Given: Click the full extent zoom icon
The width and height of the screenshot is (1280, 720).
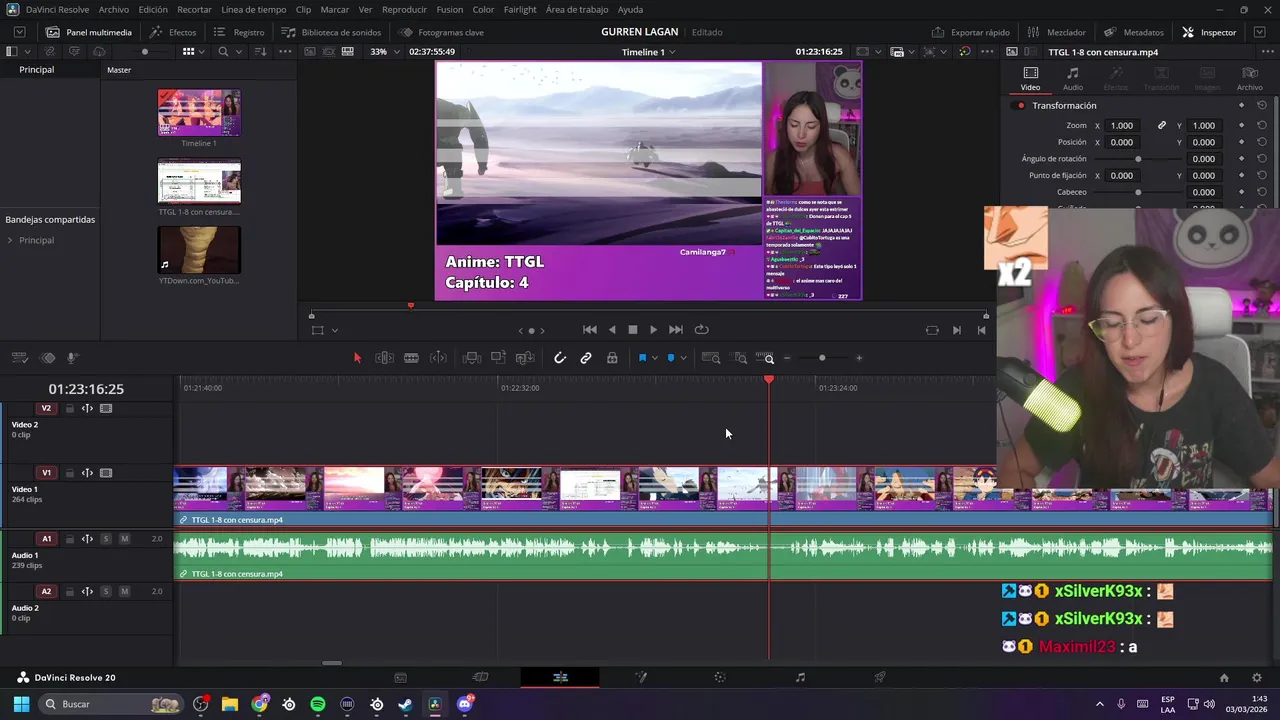Looking at the screenshot, I should (x=711, y=358).
